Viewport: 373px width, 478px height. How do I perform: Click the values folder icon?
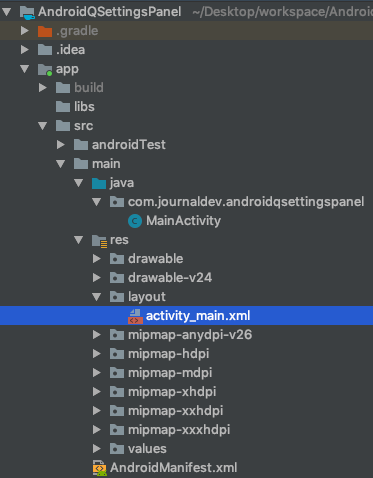click(x=117, y=449)
